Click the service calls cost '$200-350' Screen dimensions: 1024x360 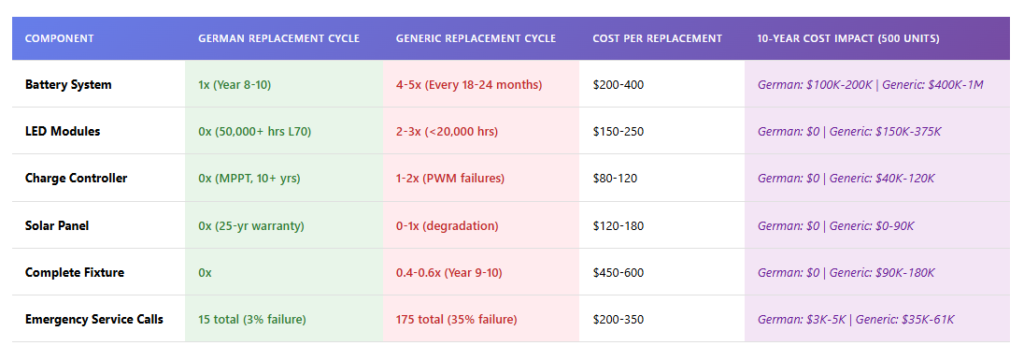pyautogui.click(x=618, y=319)
